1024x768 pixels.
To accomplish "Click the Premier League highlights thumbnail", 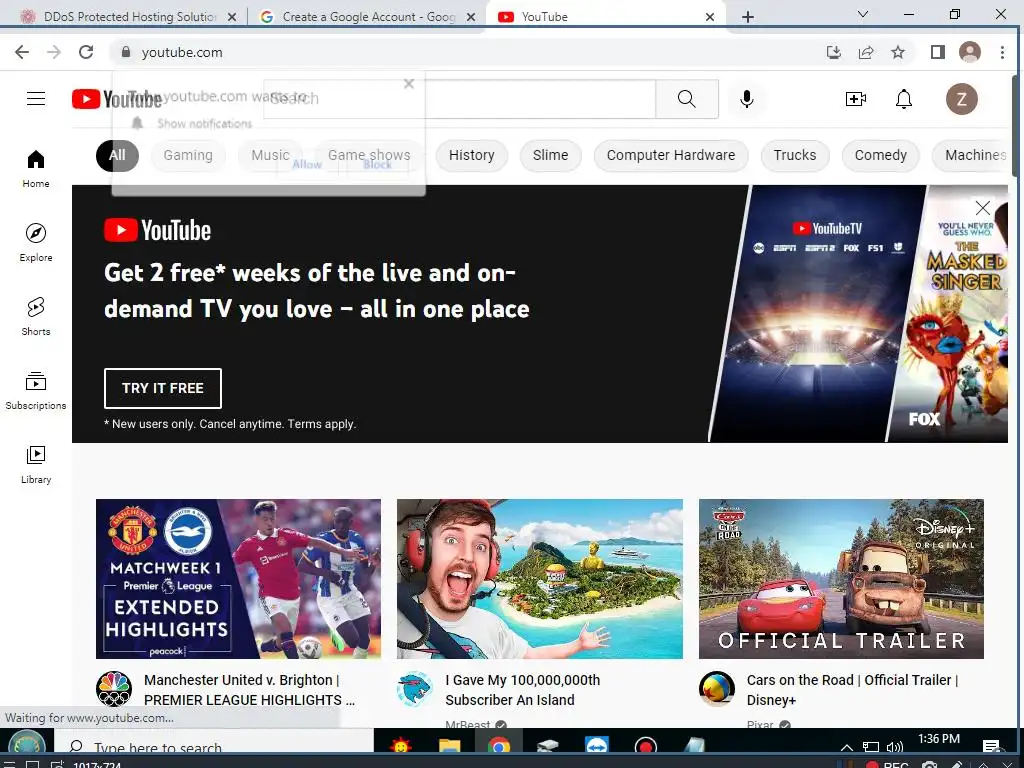I will coord(238,579).
